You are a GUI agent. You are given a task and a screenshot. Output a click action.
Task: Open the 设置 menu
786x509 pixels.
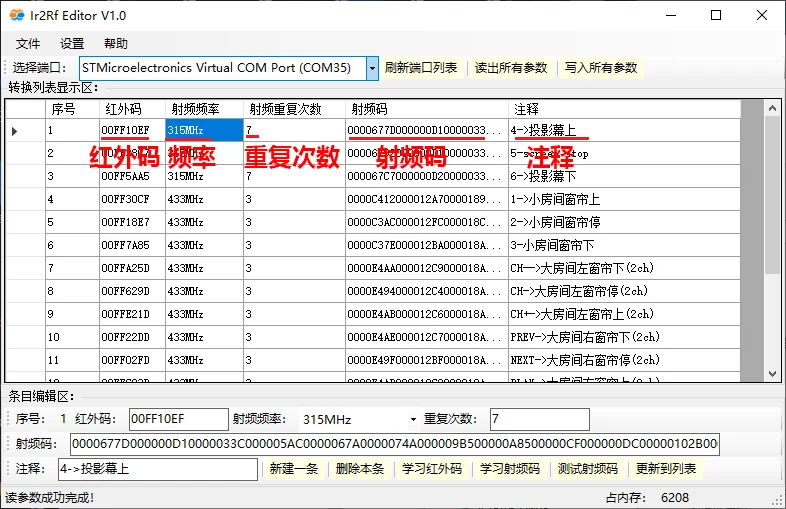pyautogui.click(x=72, y=44)
